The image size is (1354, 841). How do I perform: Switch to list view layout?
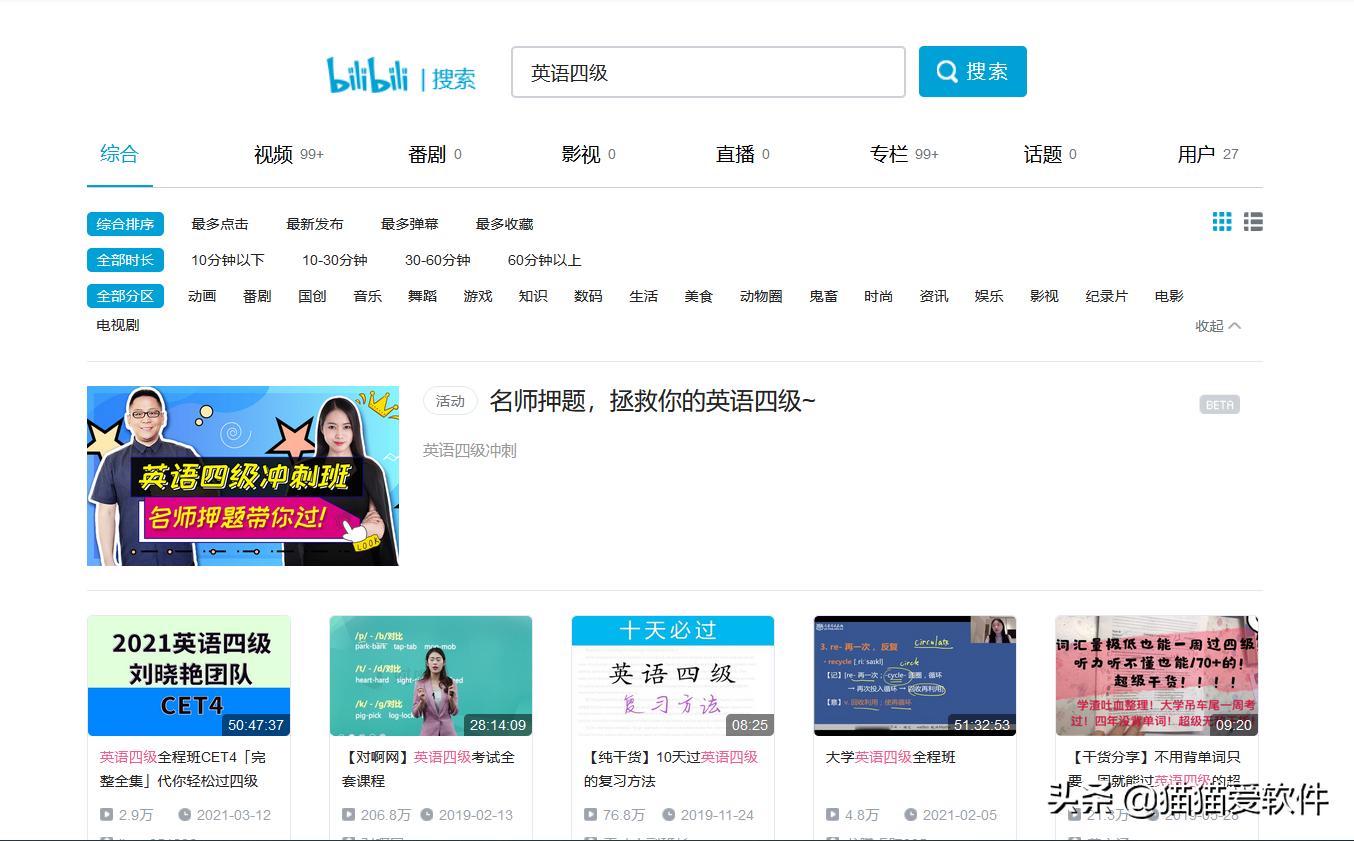coord(1252,222)
